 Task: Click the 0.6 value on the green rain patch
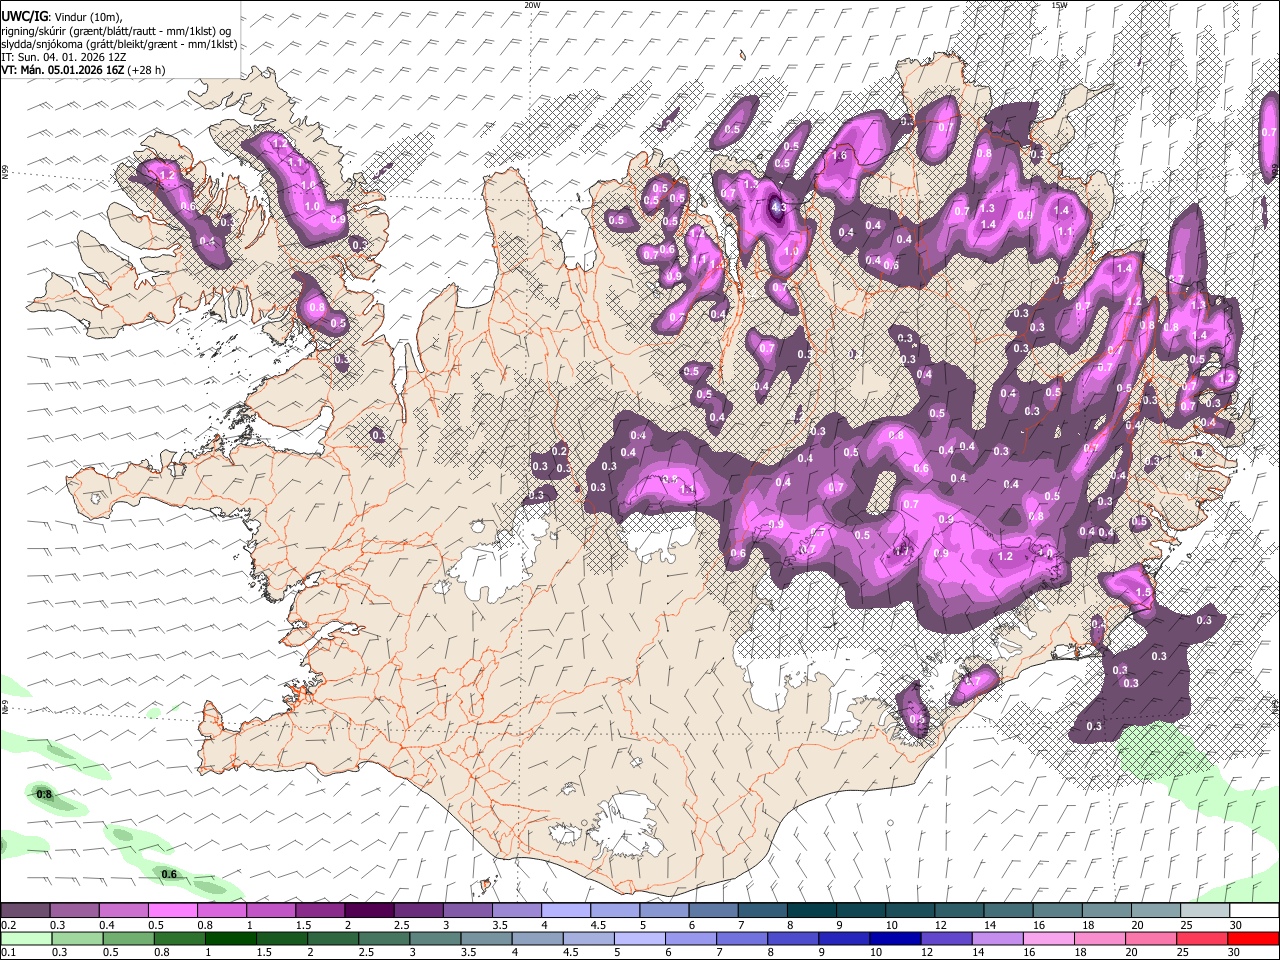click(169, 875)
